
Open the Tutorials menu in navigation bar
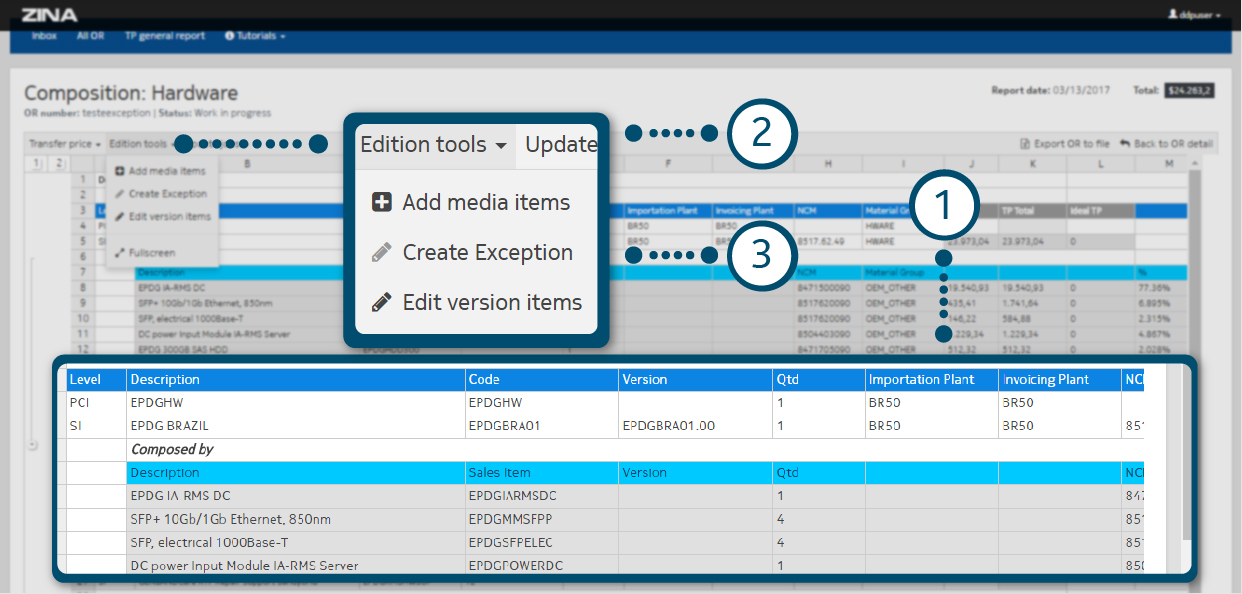(x=260, y=36)
